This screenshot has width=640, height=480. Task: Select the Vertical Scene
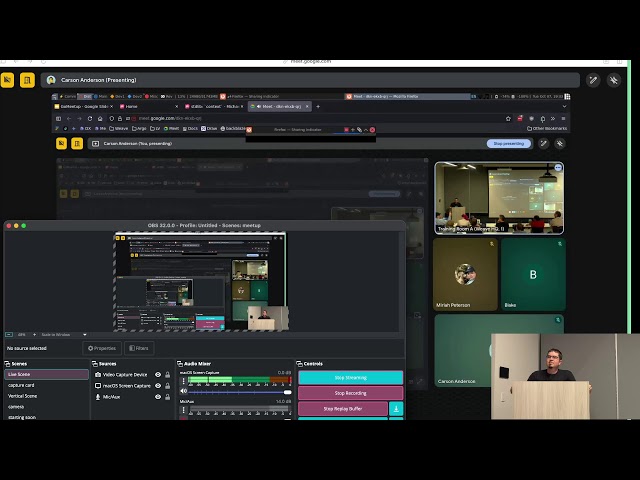click(46, 396)
